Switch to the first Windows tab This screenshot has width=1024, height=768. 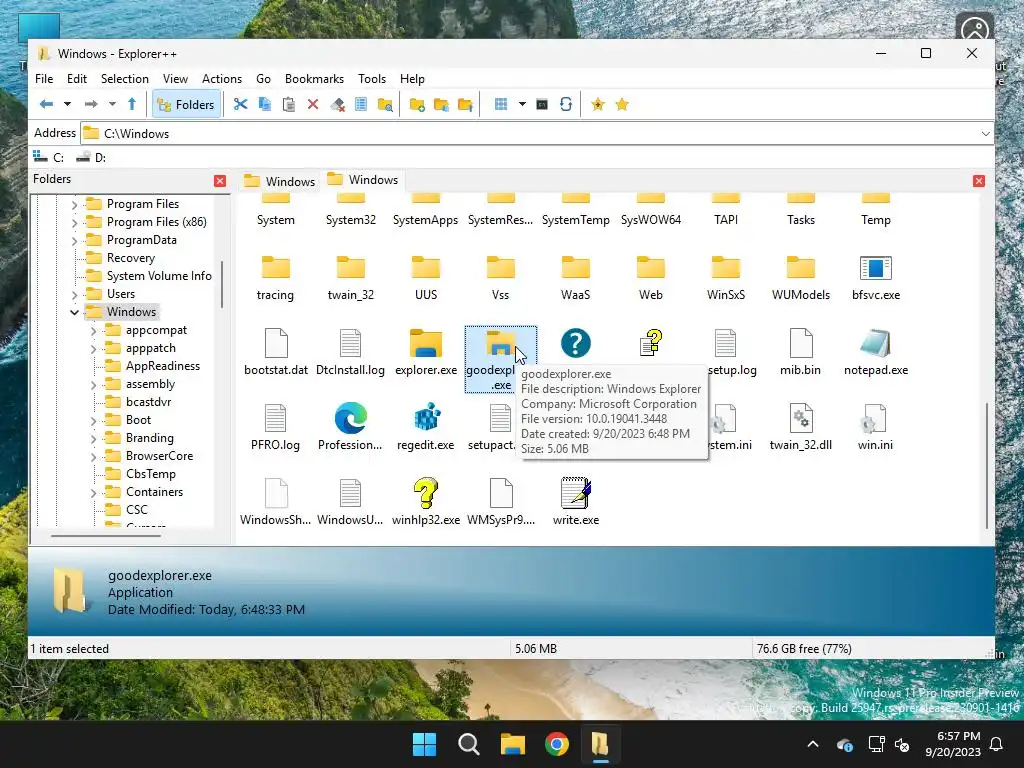click(280, 182)
